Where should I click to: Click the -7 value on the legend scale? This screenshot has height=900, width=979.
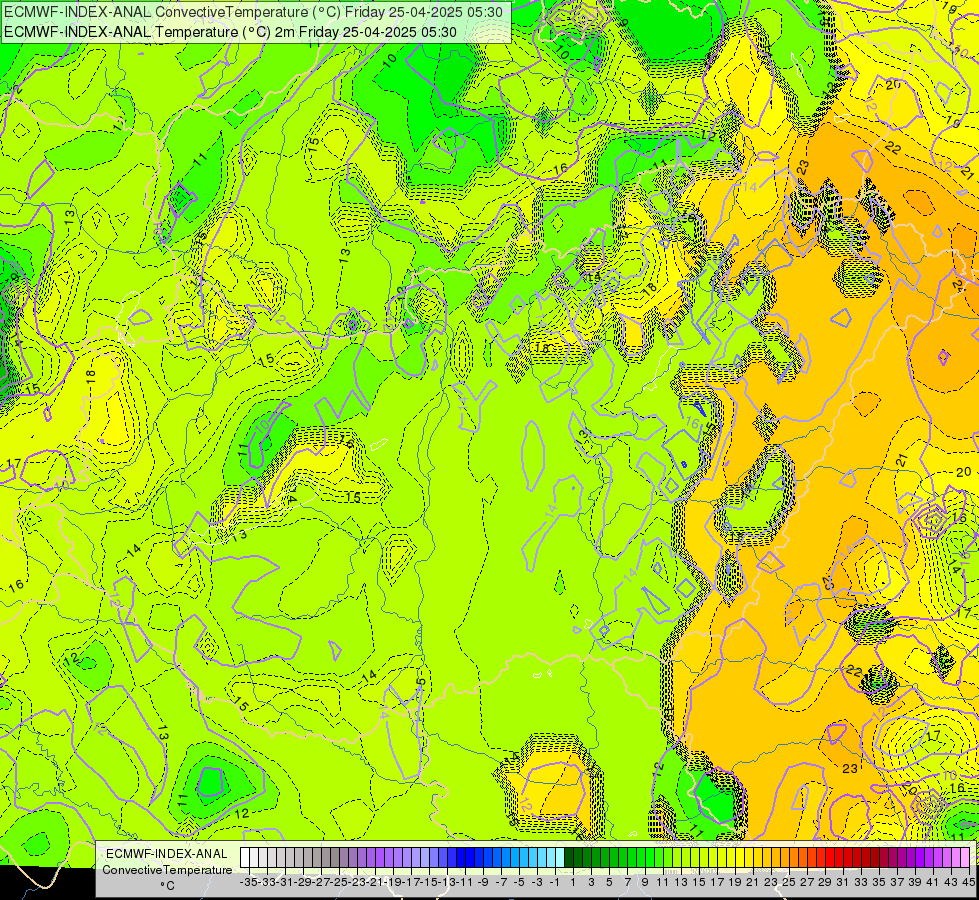click(x=501, y=882)
